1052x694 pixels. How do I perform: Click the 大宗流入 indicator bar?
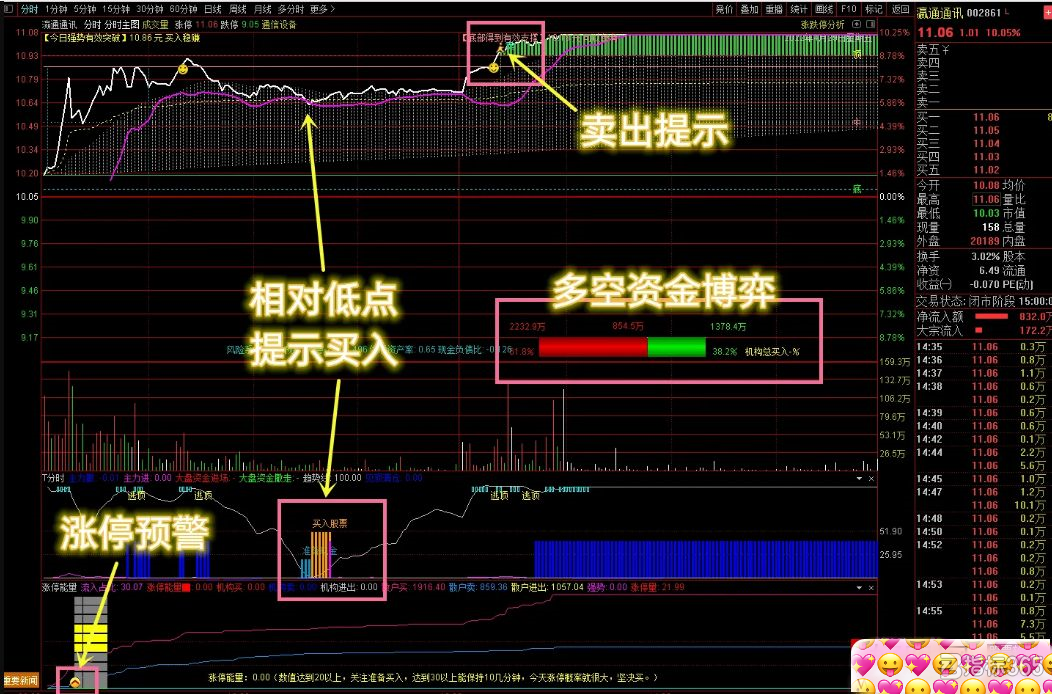978,330
